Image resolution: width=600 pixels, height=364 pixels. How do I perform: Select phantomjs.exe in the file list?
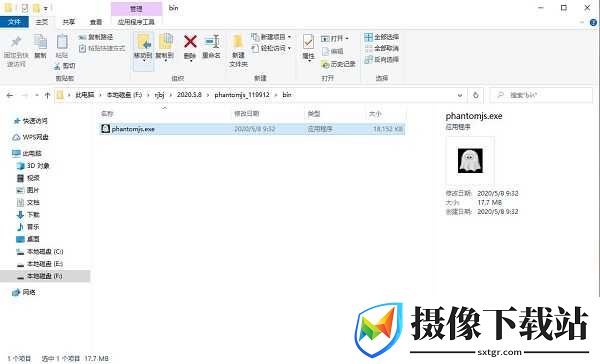(x=252, y=129)
